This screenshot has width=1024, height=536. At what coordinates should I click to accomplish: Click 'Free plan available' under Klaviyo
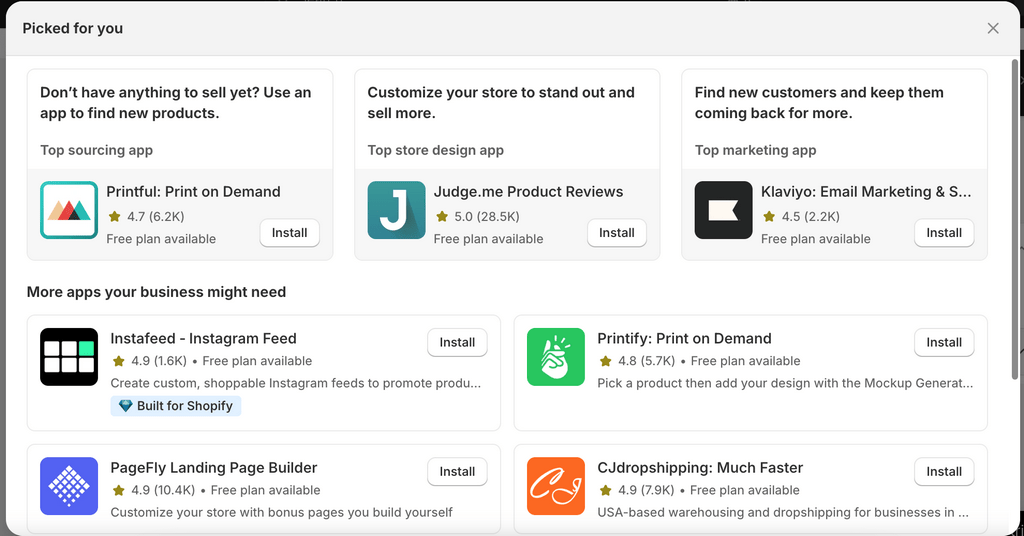816,239
